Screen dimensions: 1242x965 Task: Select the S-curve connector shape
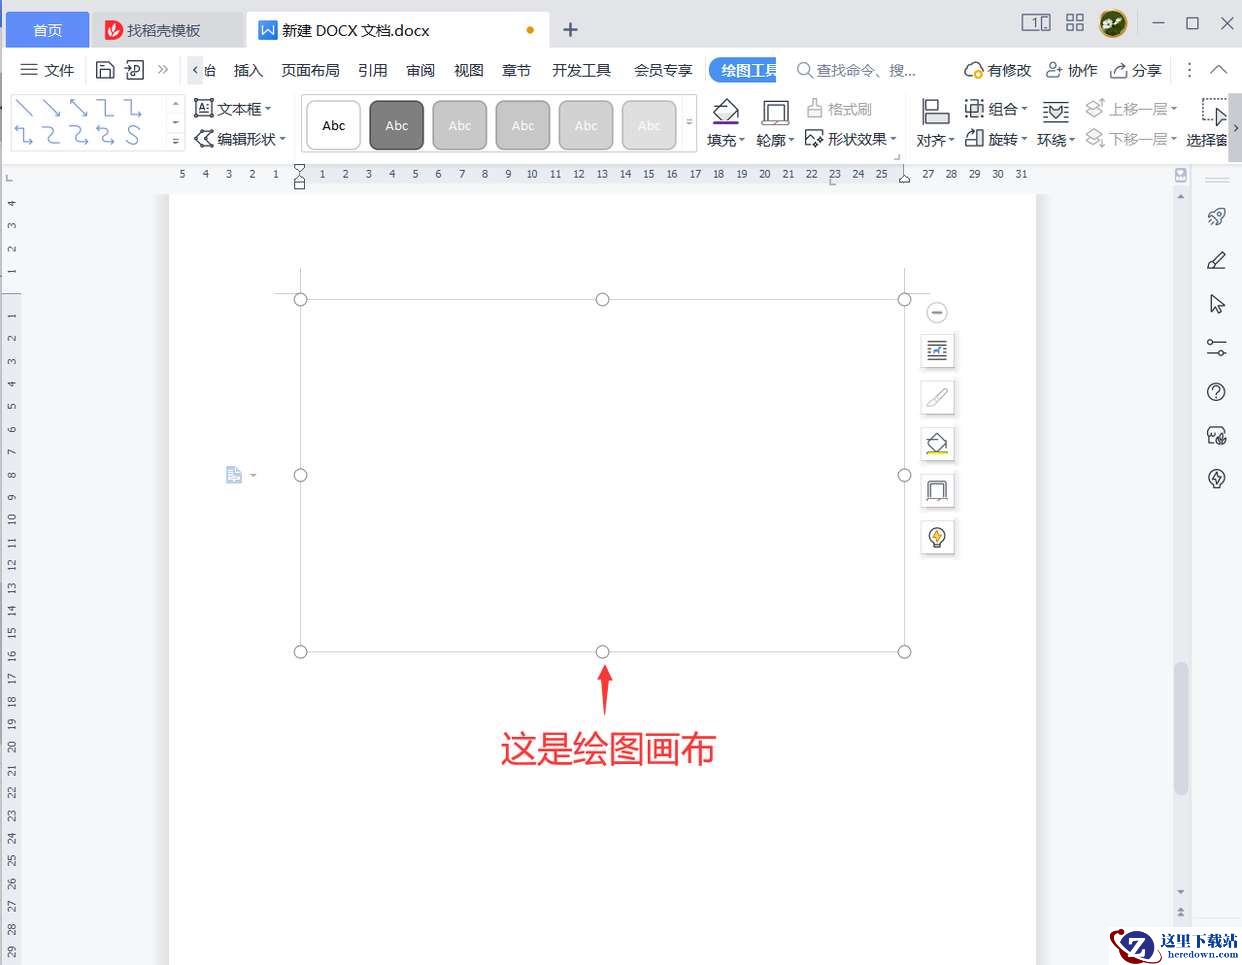point(133,135)
